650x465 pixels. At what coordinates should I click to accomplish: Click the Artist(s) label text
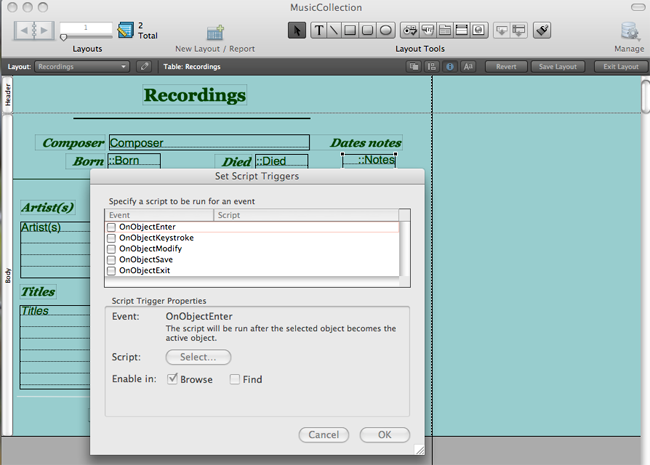pos(48,207)
